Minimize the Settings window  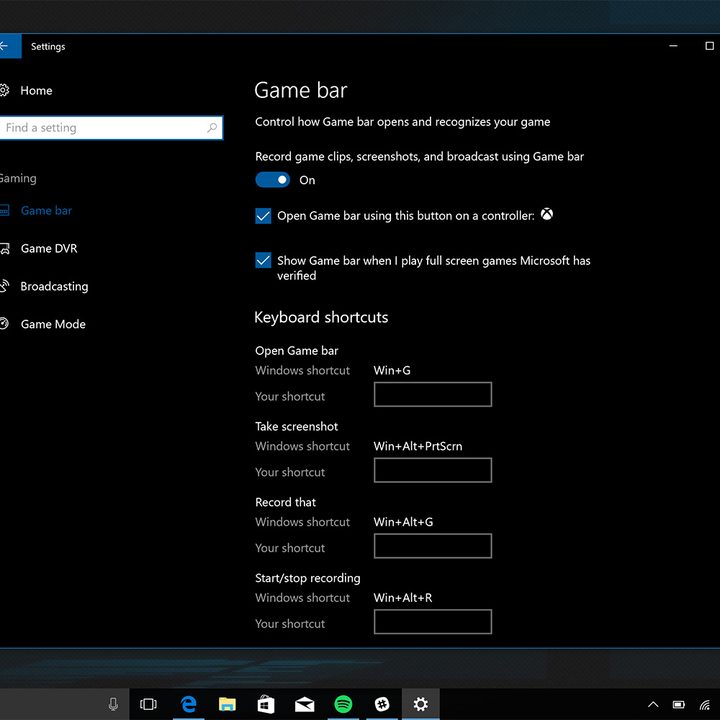pyautogui.click(x=673, y=46)
